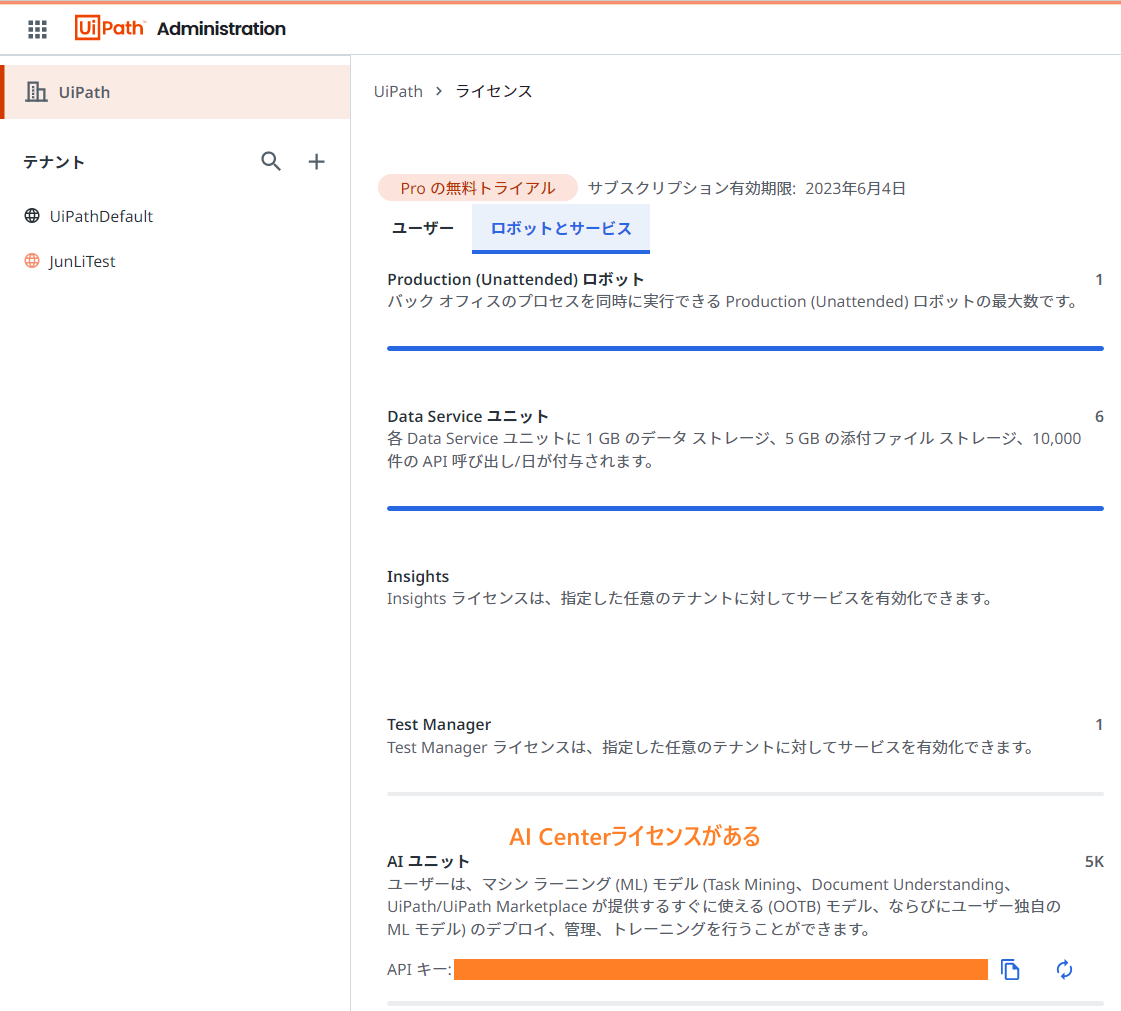Click the AI ユニット 5K count

pyautogui.click(x=1095, y=860)
